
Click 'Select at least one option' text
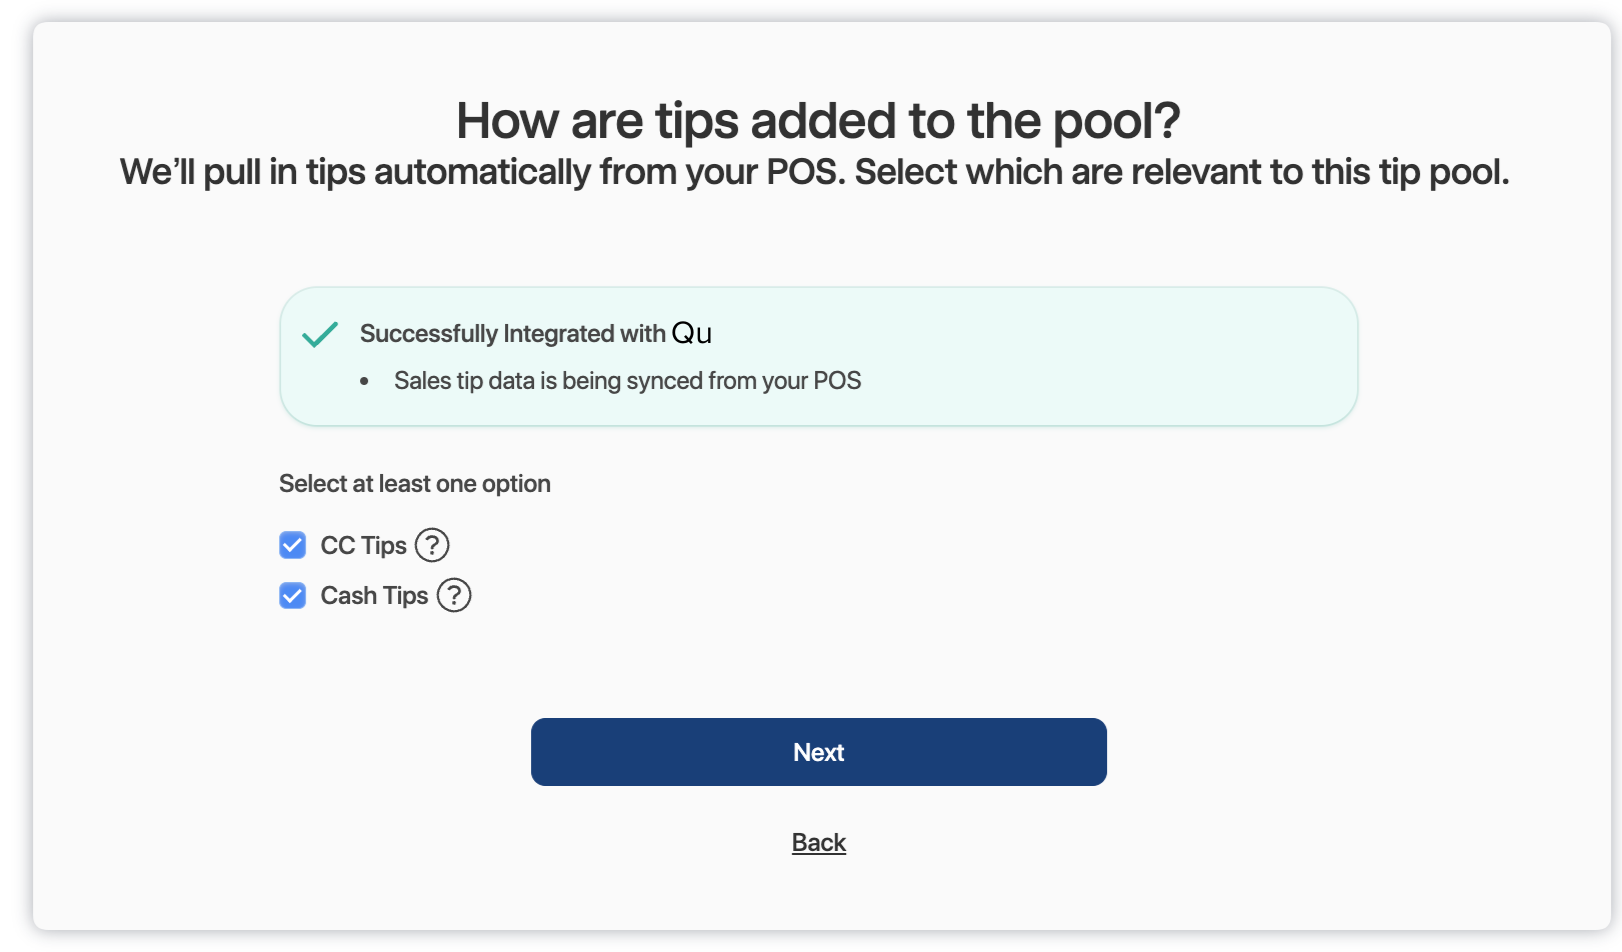click(415, 484)
